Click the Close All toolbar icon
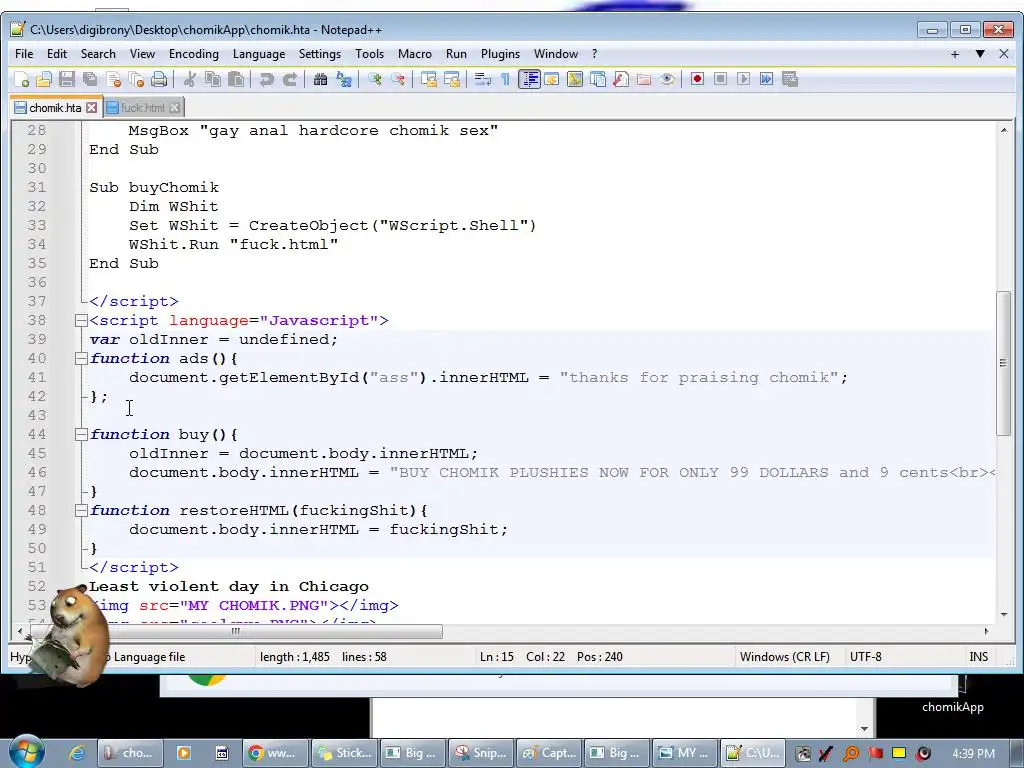The height and width of the screenshot is (768, 1024). pyautogui.click(x=136, y=80)
